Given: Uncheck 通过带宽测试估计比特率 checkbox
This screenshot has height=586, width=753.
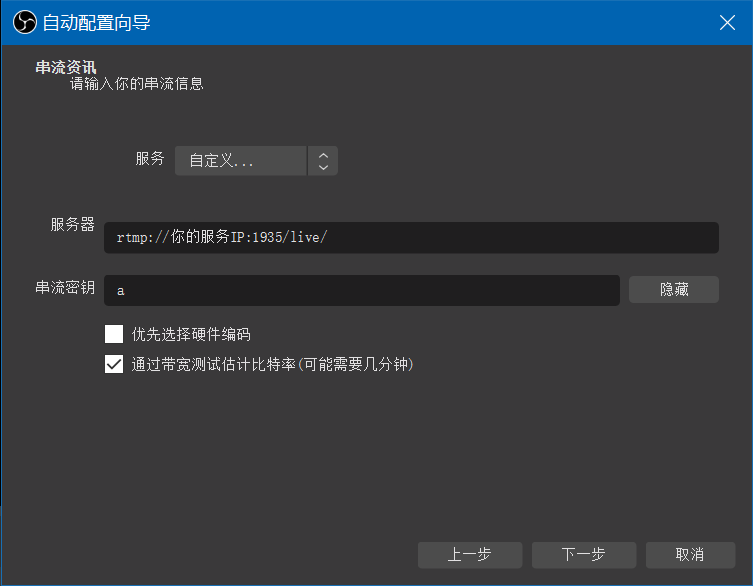Looking at the screenshot, I should tap(114, 364).
